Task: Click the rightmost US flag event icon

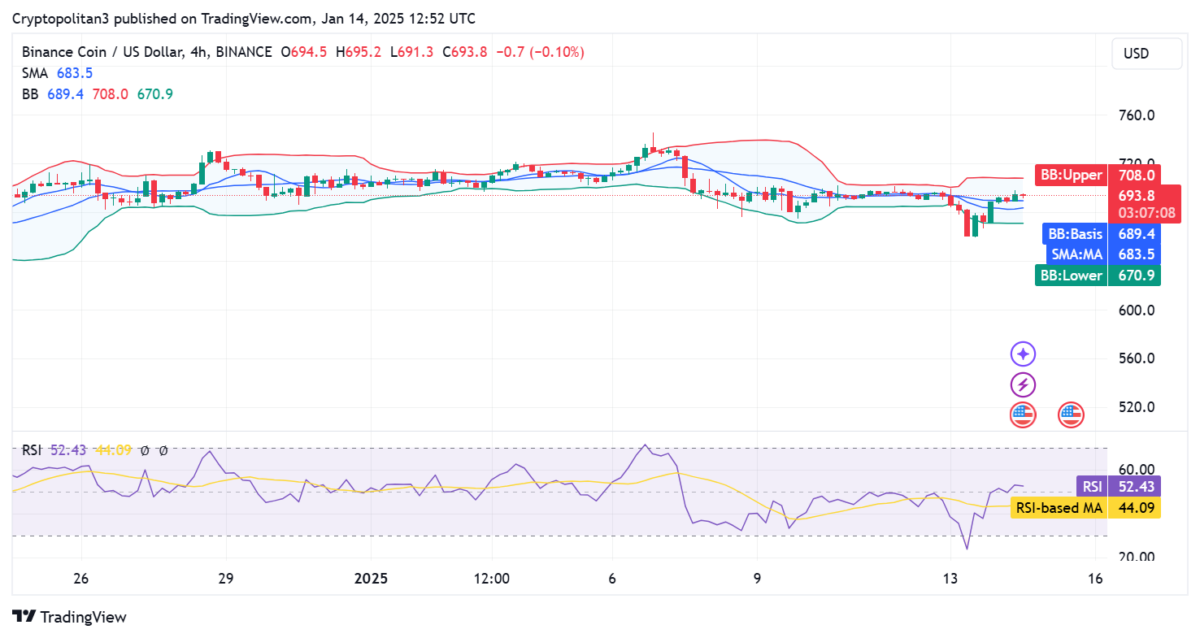Action: click(x=1071, y=414)
